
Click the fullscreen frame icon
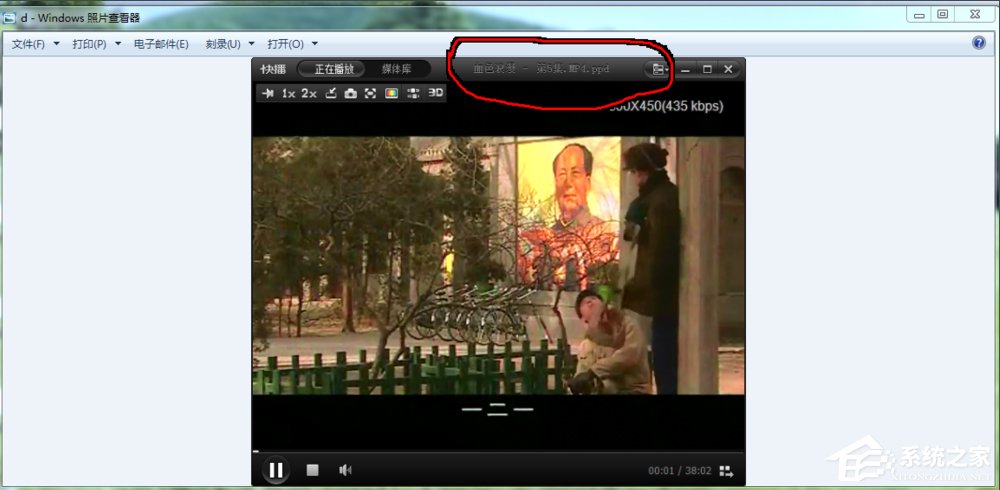coord(371,93)
